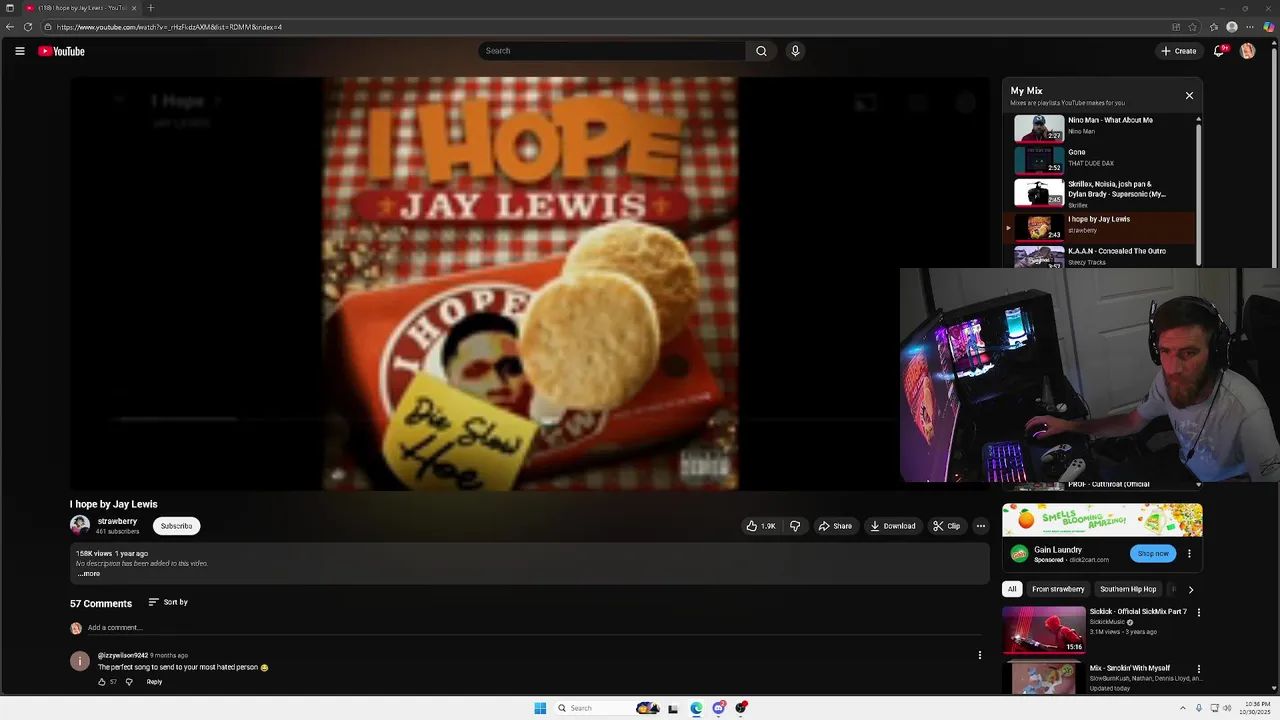This screenshot has height=720, width=1280.
Task: Select the Southern Hip Hop chip
Action: tap(1128, 589)
